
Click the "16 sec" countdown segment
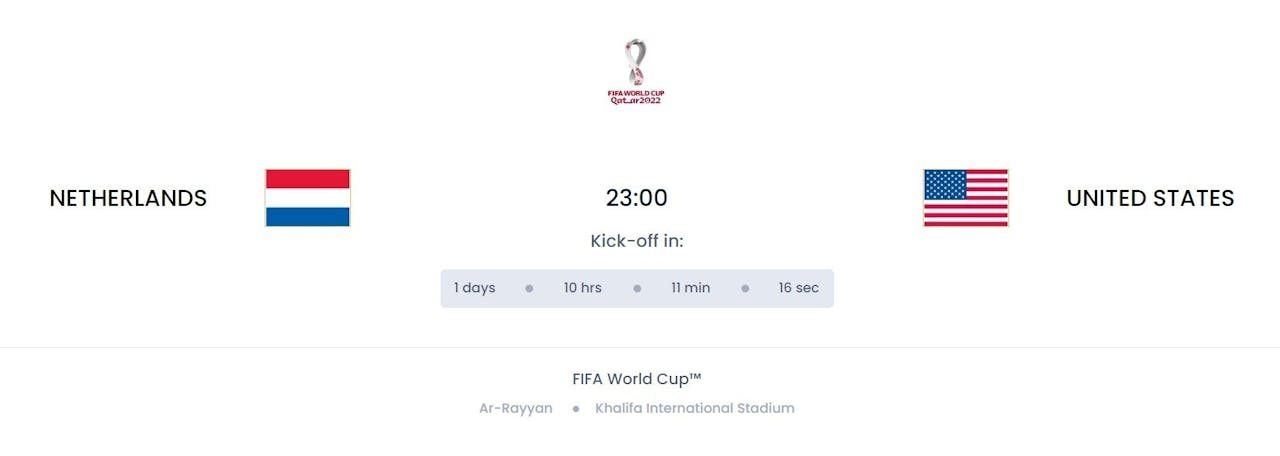tap(799, 288)
